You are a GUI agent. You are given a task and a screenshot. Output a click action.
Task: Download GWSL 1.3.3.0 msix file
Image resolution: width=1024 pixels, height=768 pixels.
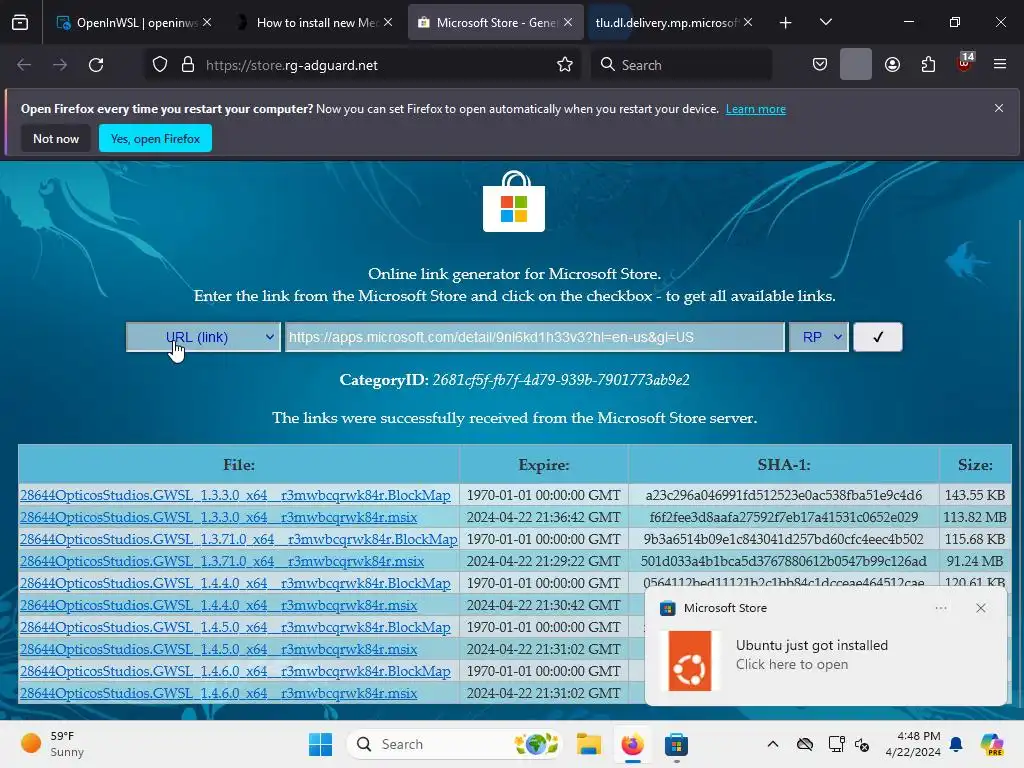pyautogui.click(x=218, y=517)
